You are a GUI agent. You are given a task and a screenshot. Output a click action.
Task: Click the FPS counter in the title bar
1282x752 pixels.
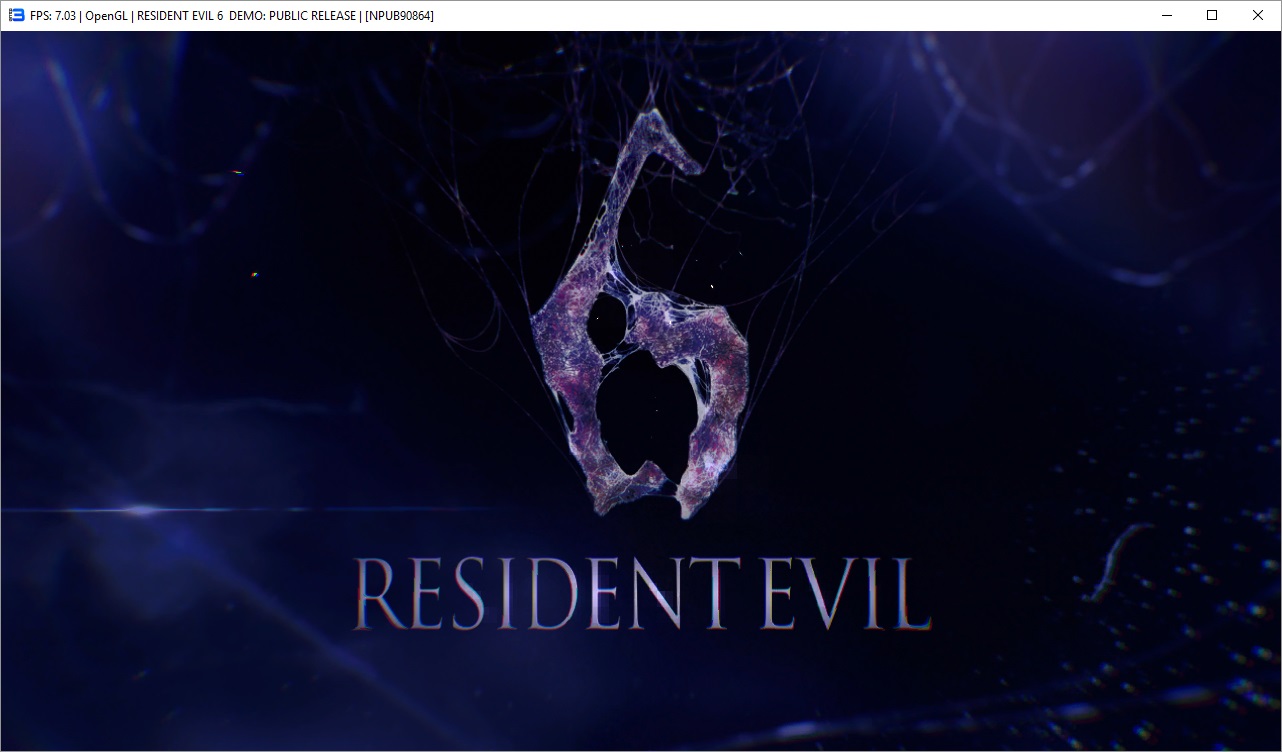[52, 16]
